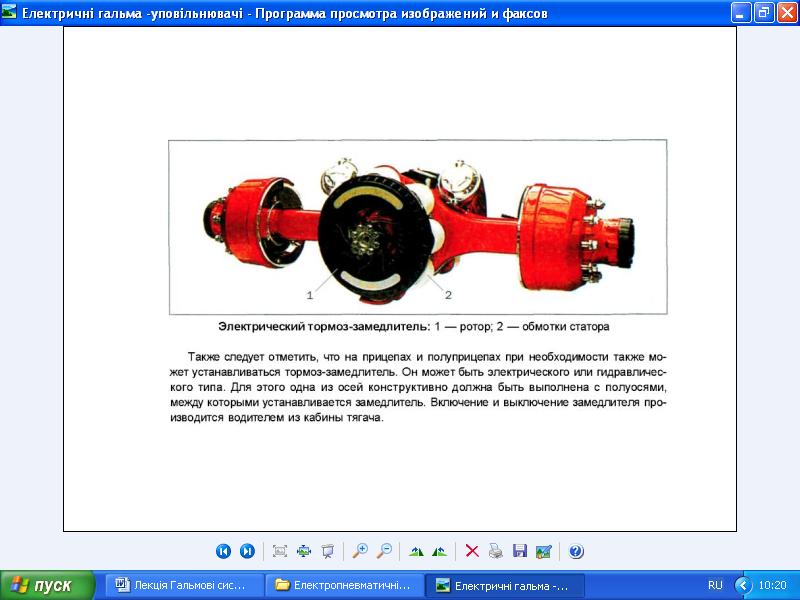Minimize the image viewer window
The image size is (800, 600).
(x=741, y=12)
